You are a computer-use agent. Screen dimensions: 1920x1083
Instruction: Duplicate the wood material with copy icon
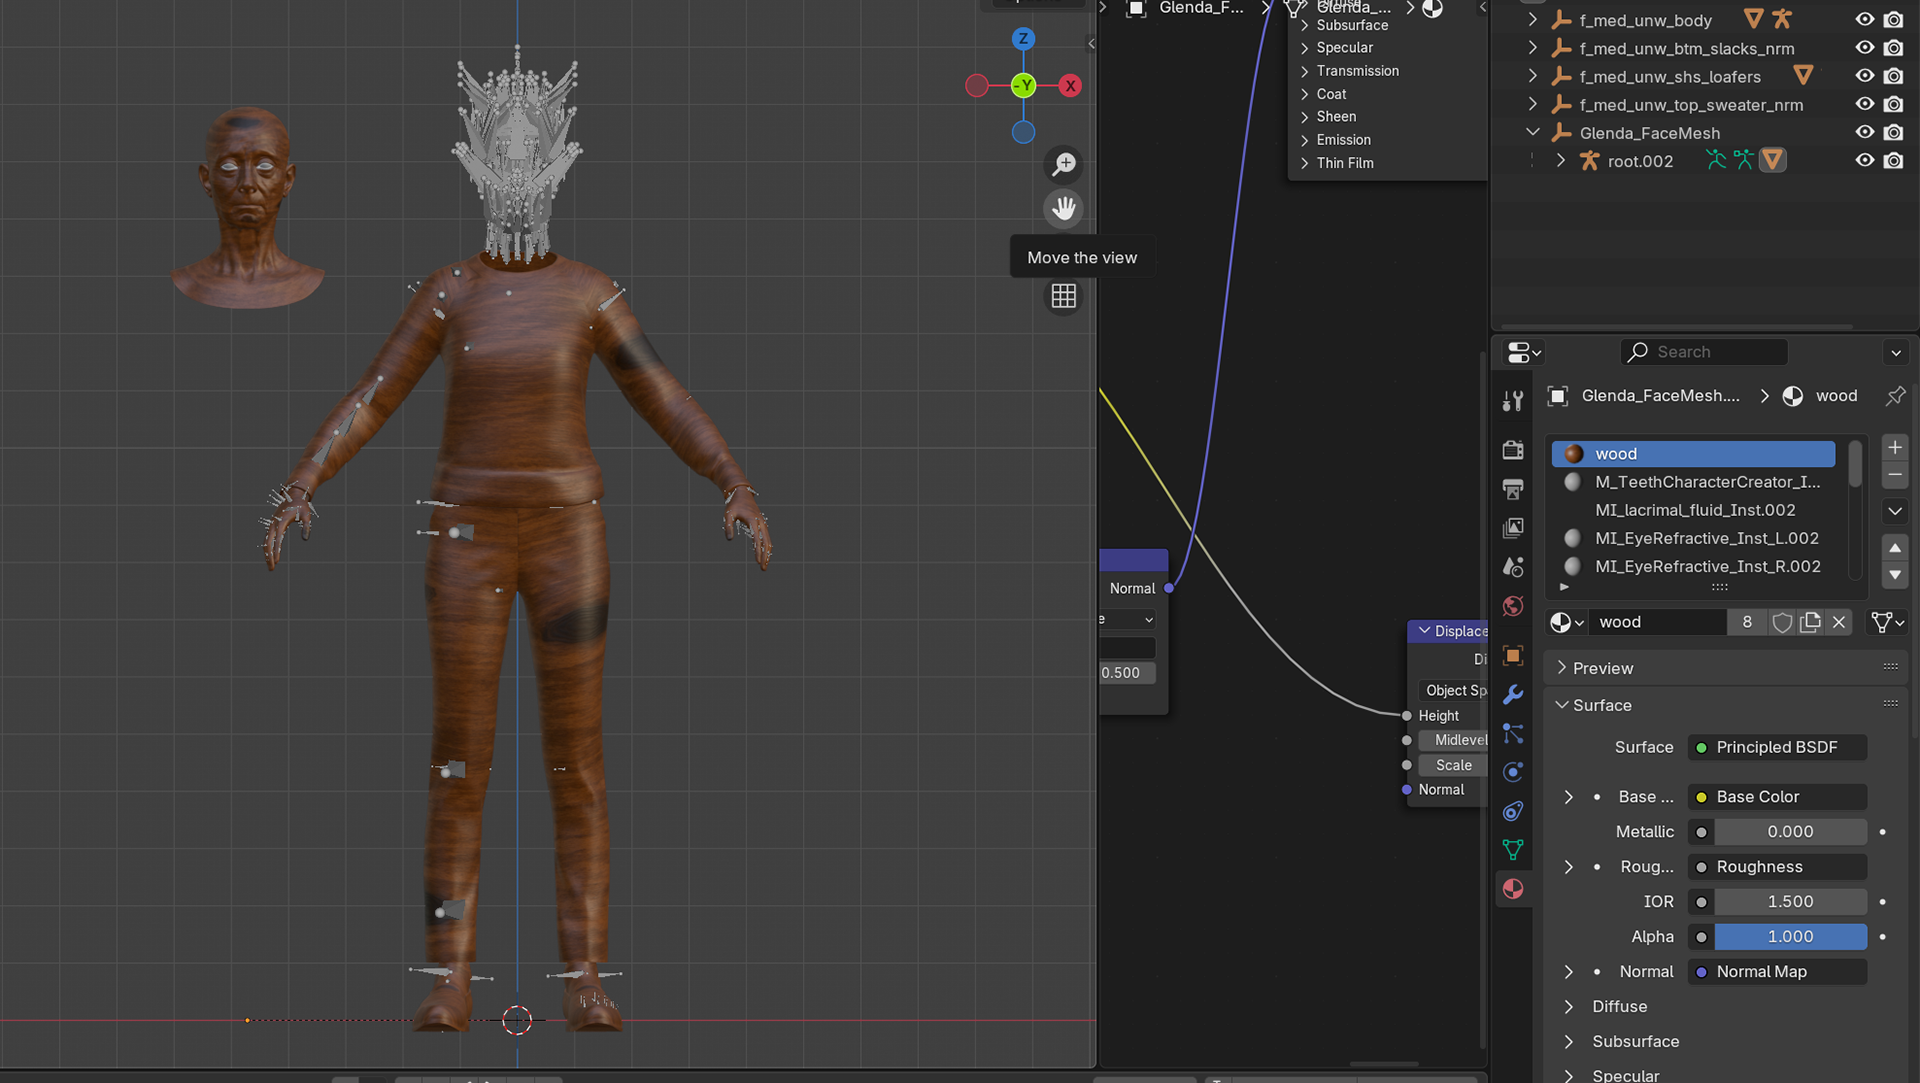coord(1810,622)
